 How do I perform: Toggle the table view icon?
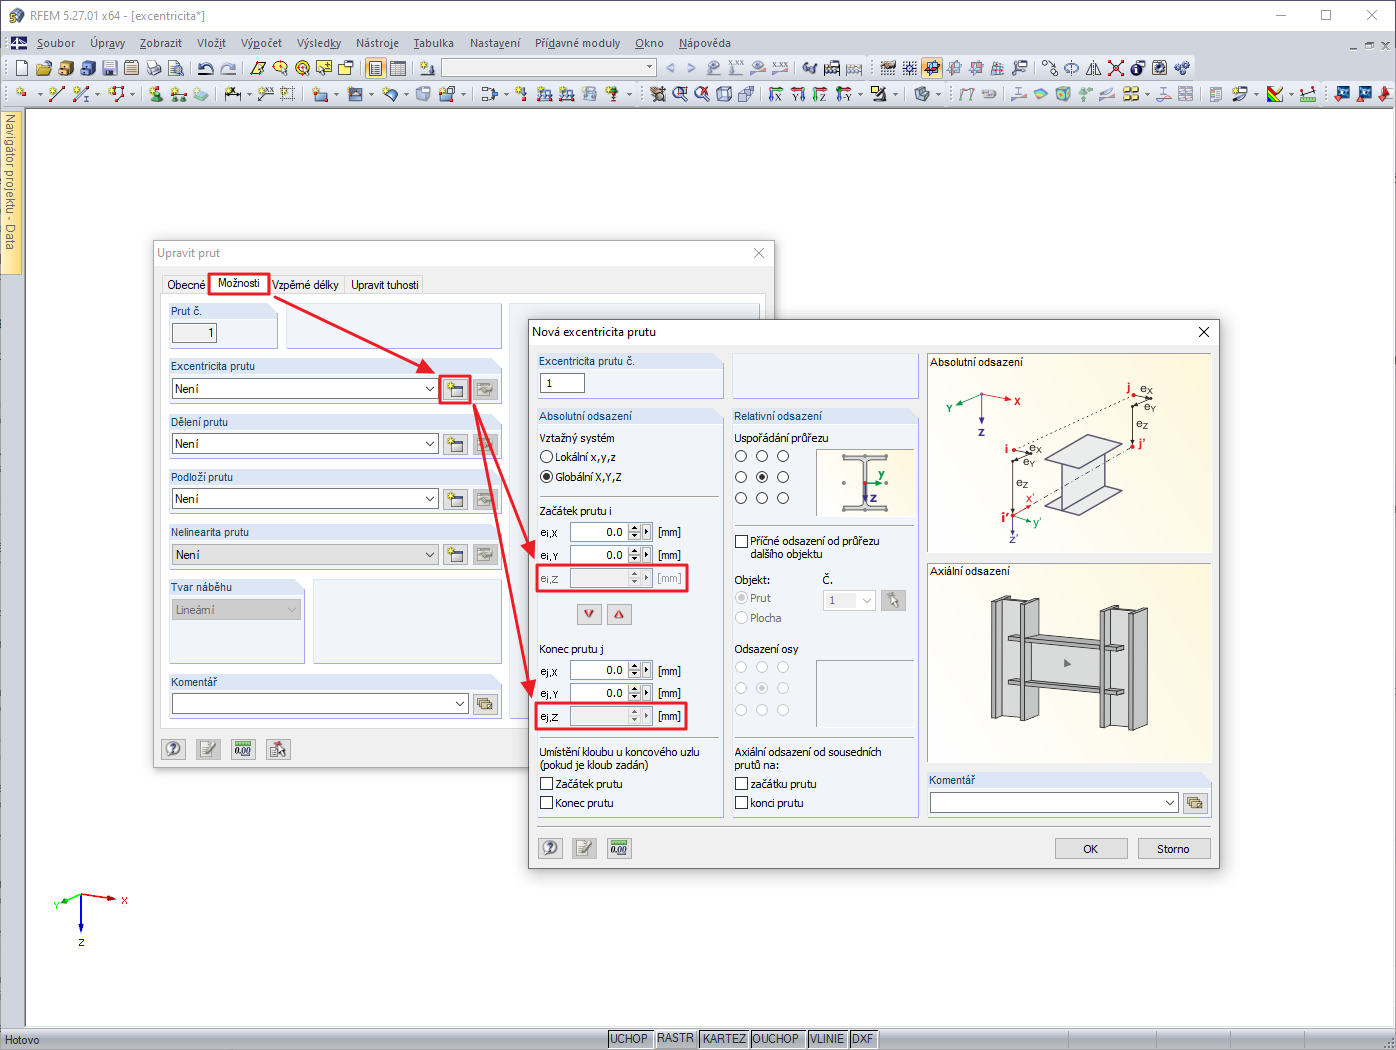tap(398, 68)
